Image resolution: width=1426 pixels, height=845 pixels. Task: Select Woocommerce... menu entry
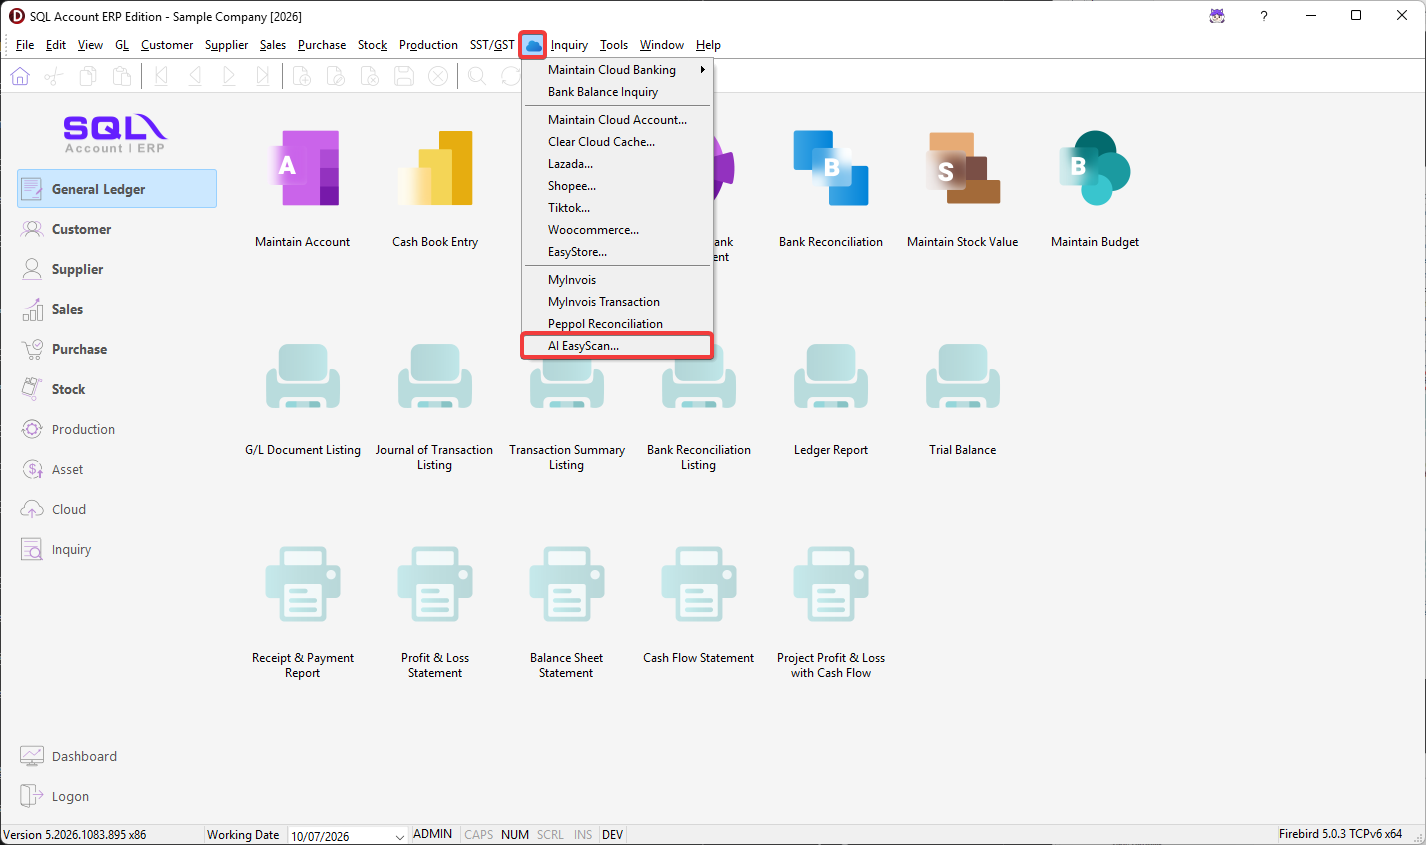(x=618, y=230)
